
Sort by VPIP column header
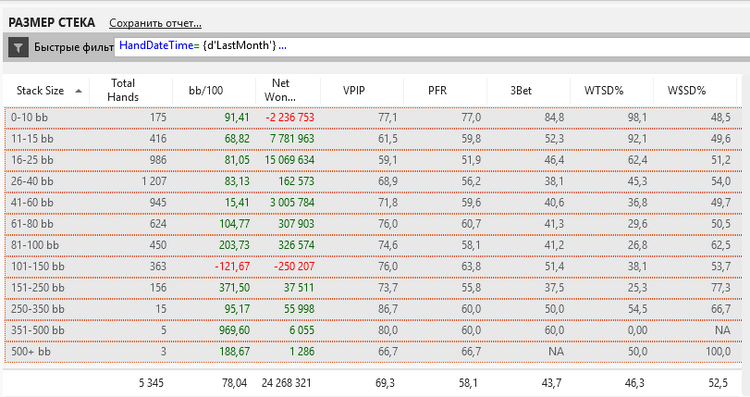362,90
